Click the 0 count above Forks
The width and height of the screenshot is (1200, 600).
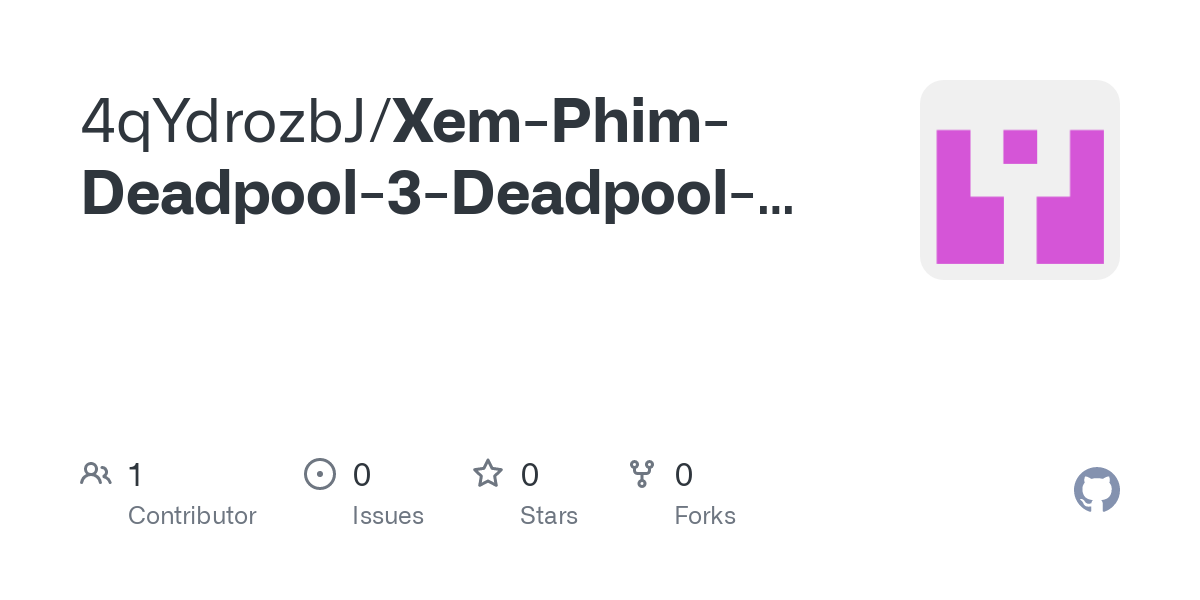[x=684, y=475]
